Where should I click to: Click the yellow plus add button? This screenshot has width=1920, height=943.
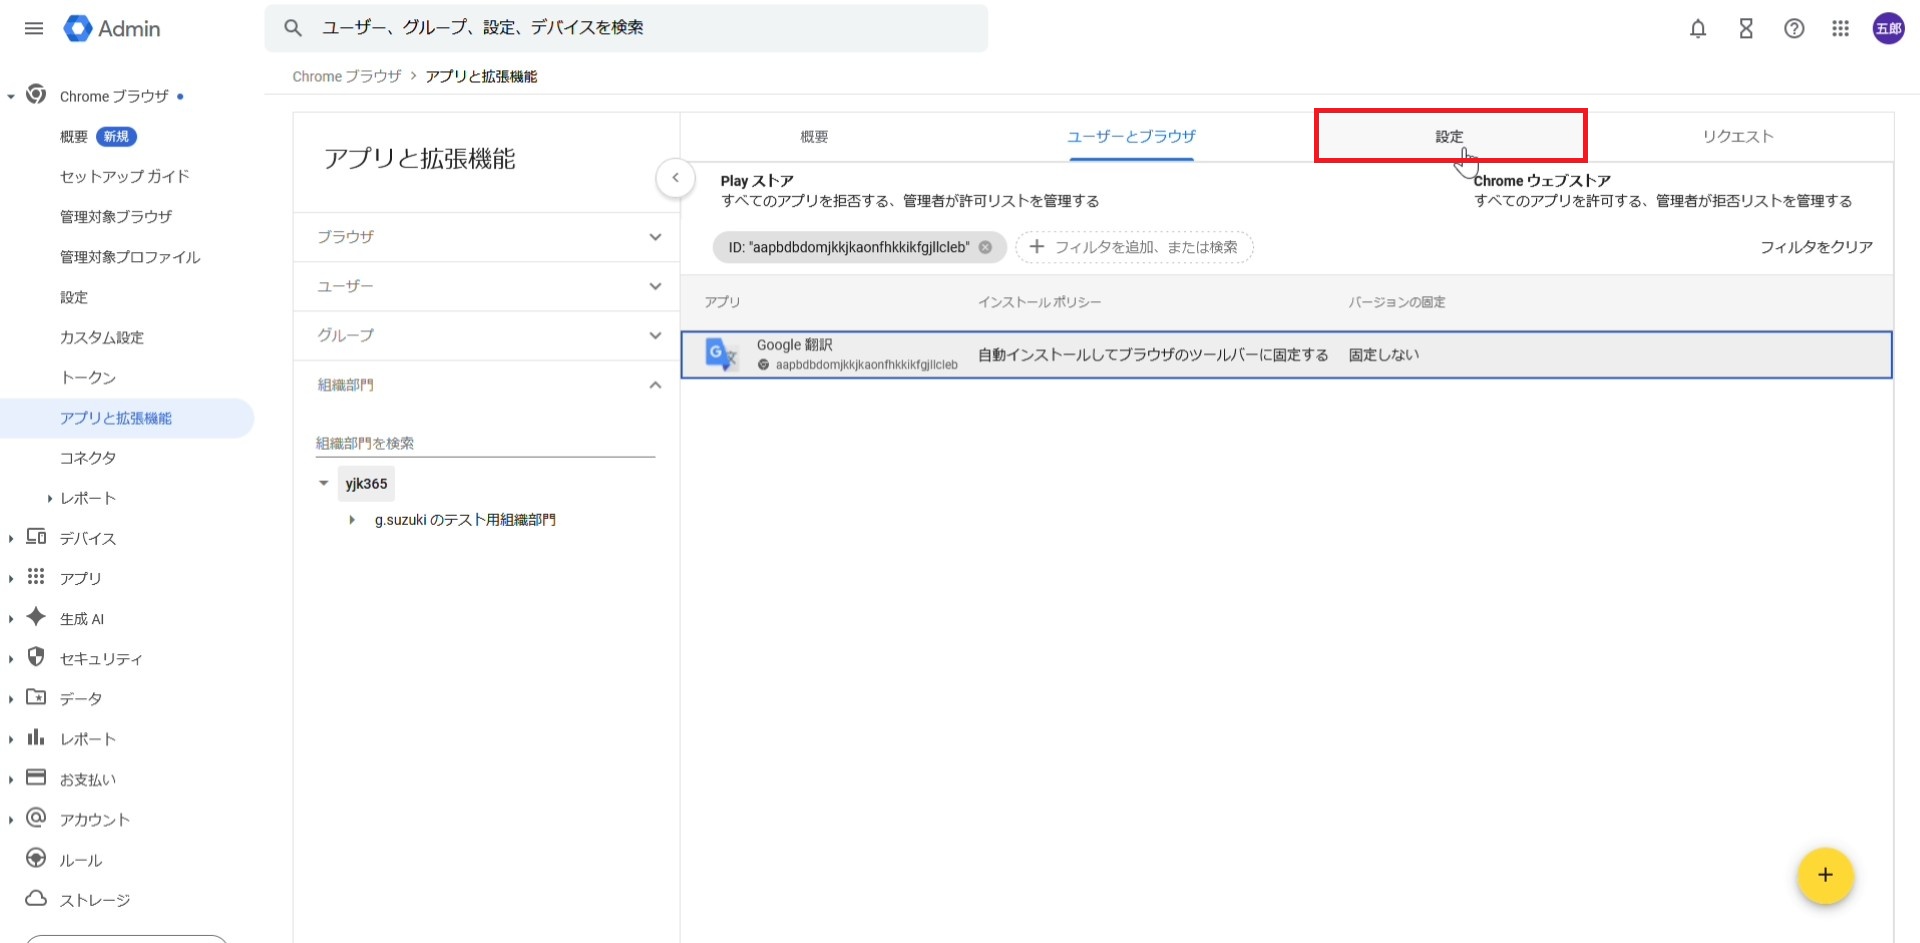[x=1824, y=875]
